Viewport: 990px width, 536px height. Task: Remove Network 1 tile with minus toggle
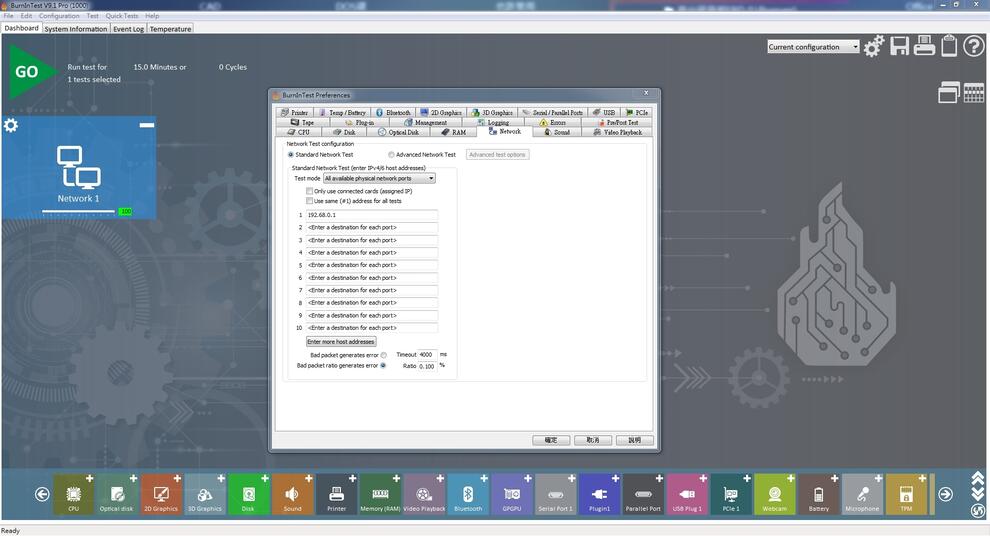147,125
